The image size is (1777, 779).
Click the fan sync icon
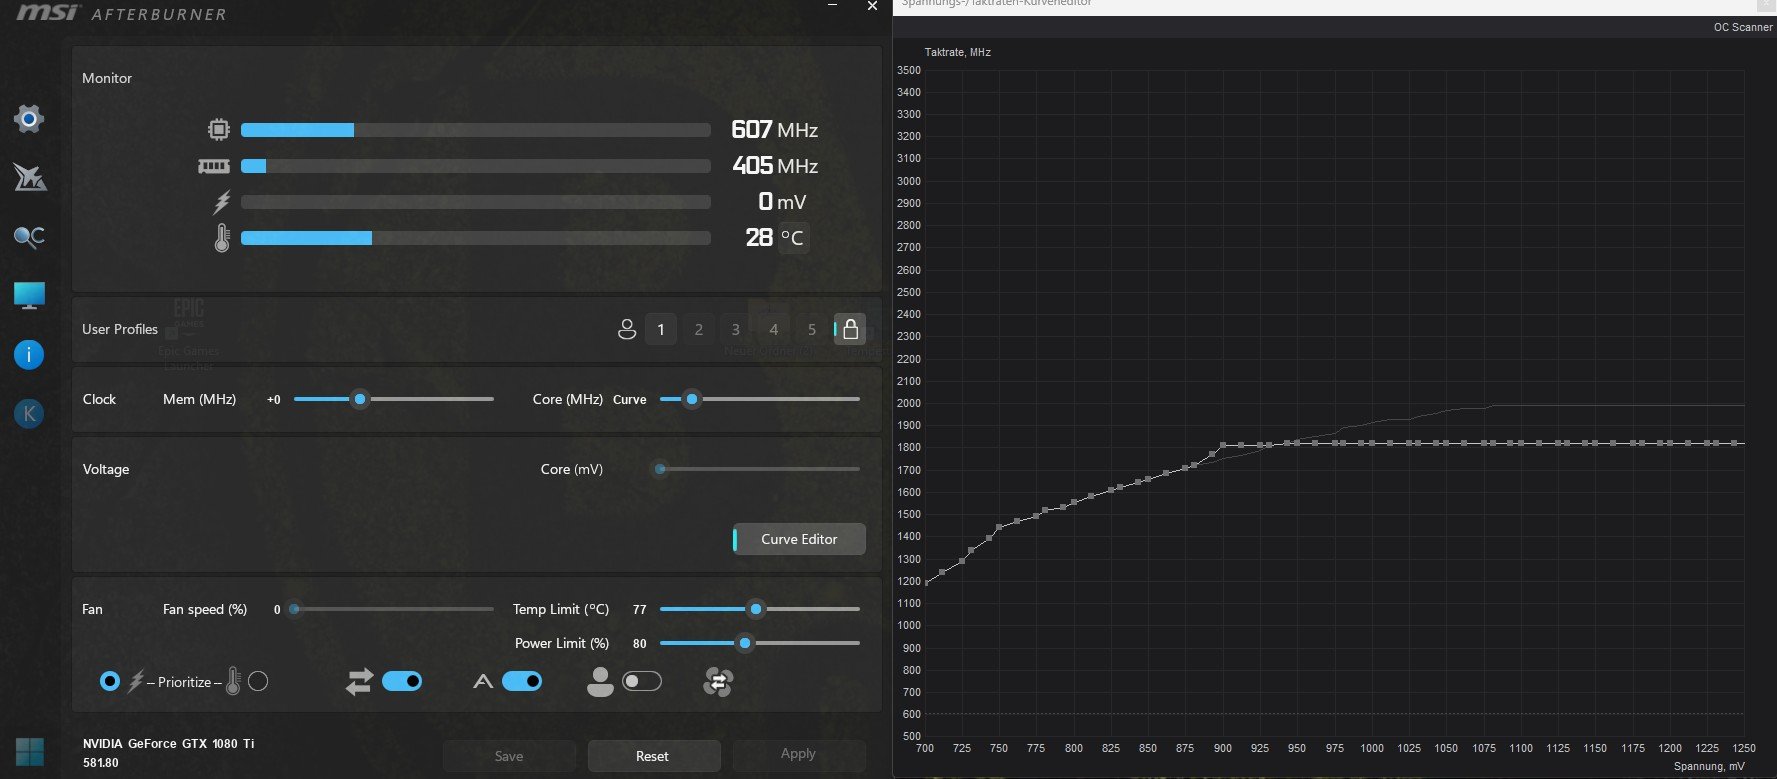pyautogui.click(x=718, y=682)
